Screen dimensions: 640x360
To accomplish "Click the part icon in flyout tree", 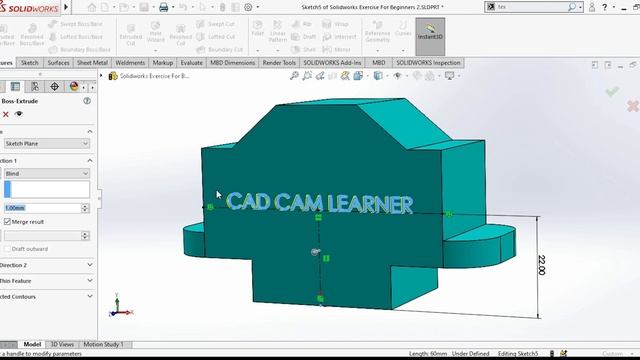I will coord(113,76).
